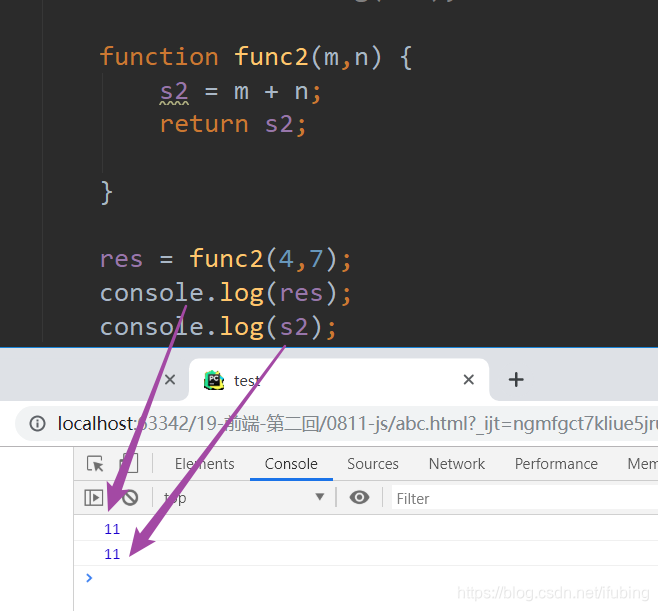Viewport: 658px width, 611px height.
Task: Close the left browser tab
Action: tap(170, 380)
